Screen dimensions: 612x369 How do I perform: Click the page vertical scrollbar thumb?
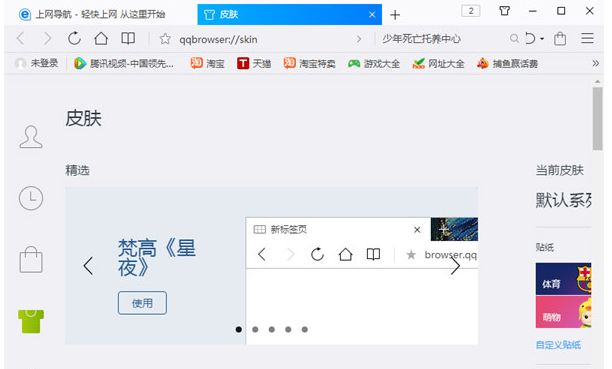(x=598, y=119)
